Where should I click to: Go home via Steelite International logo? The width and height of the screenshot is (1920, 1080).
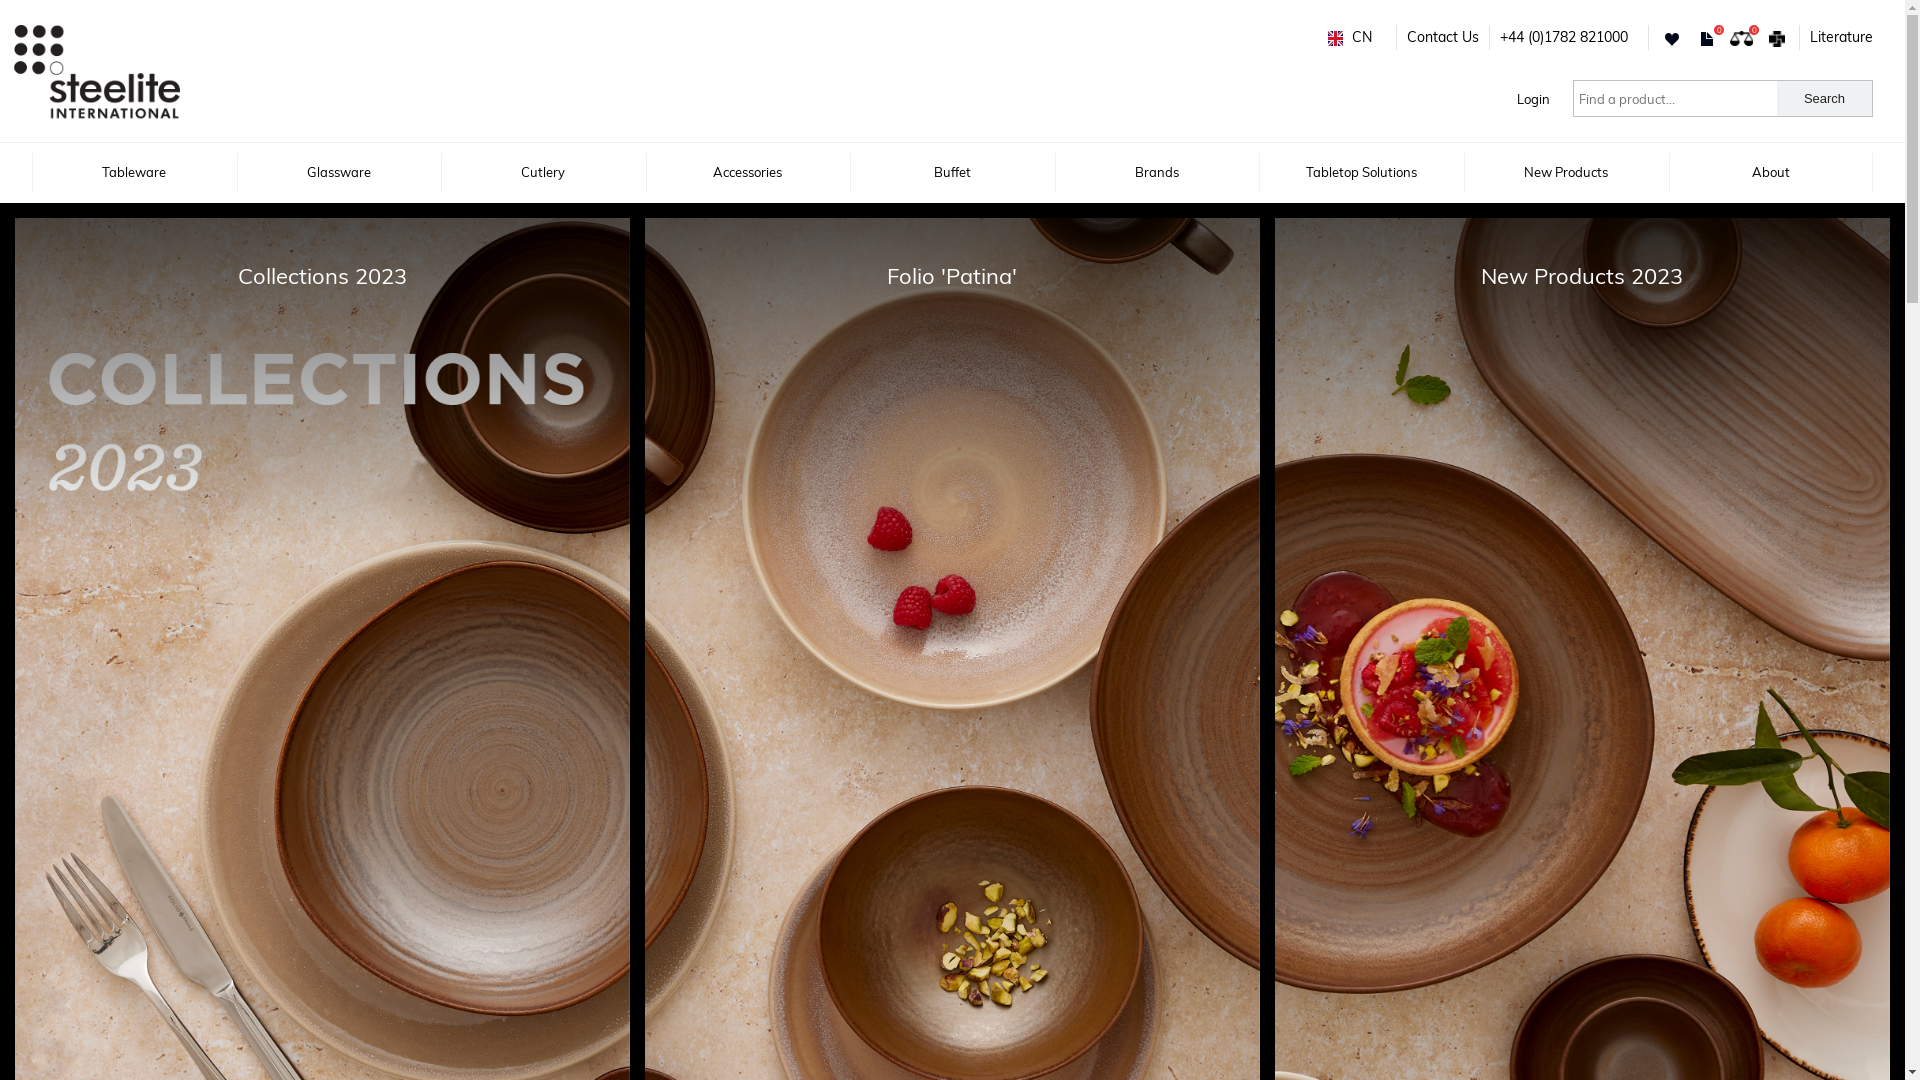(97, 72)
